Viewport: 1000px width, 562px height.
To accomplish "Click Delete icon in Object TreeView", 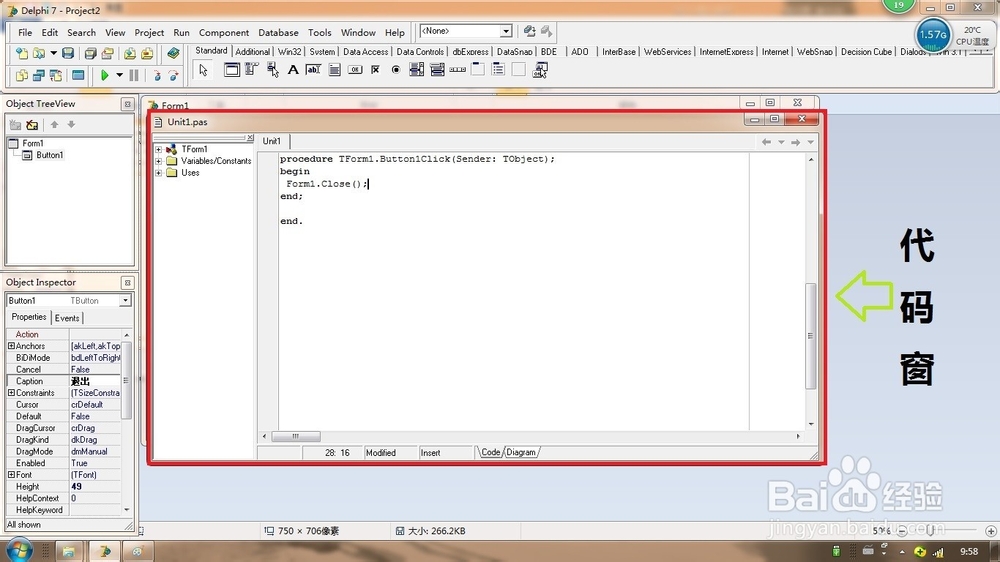I will tap(32, 124).
